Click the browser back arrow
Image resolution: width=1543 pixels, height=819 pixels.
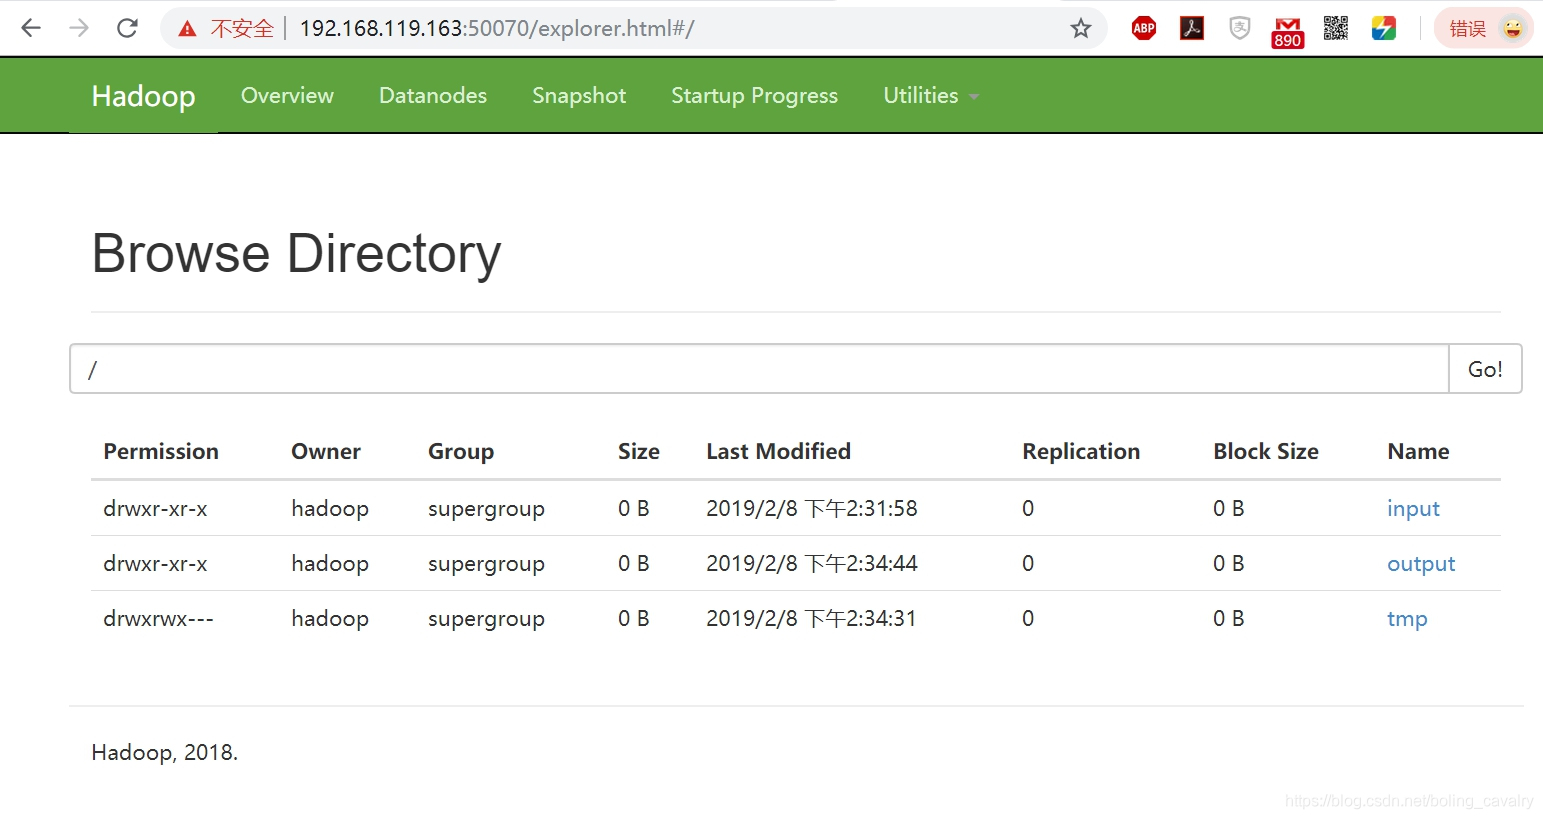pyautogui.click(x=31, y=28)
